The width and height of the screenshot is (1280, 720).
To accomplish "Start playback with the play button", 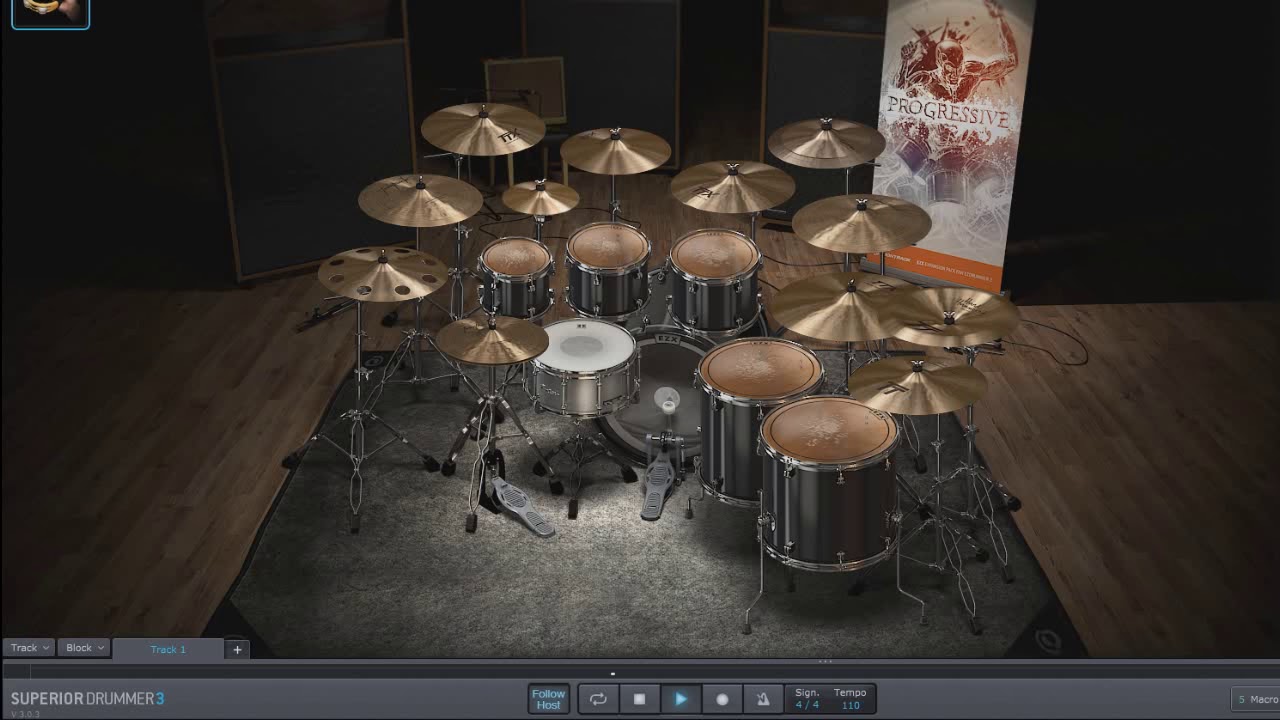I will (681, 699).
